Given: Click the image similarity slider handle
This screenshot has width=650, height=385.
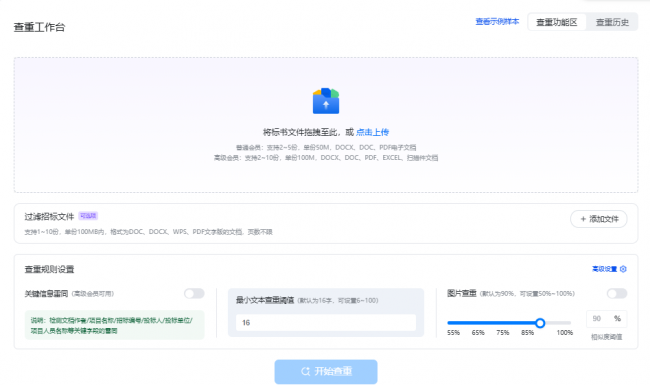Looking at the screenshot, I should tap(540, 323).
